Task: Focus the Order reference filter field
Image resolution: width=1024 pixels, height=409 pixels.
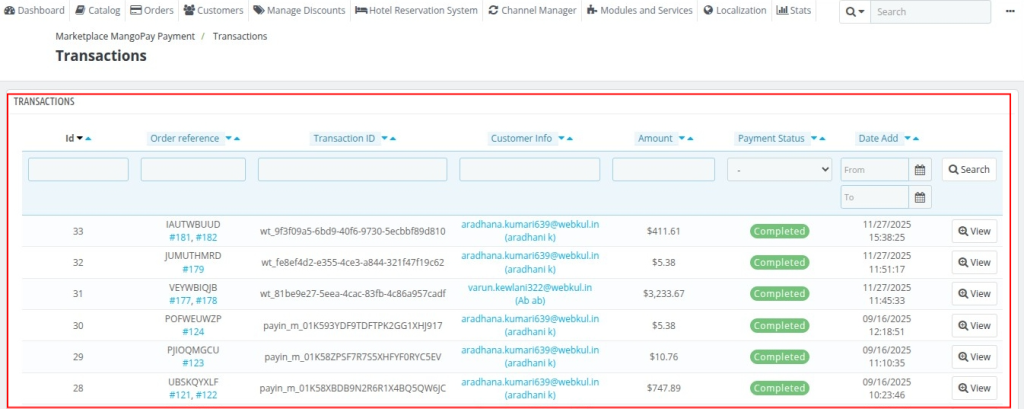Action: click(193, 169)
